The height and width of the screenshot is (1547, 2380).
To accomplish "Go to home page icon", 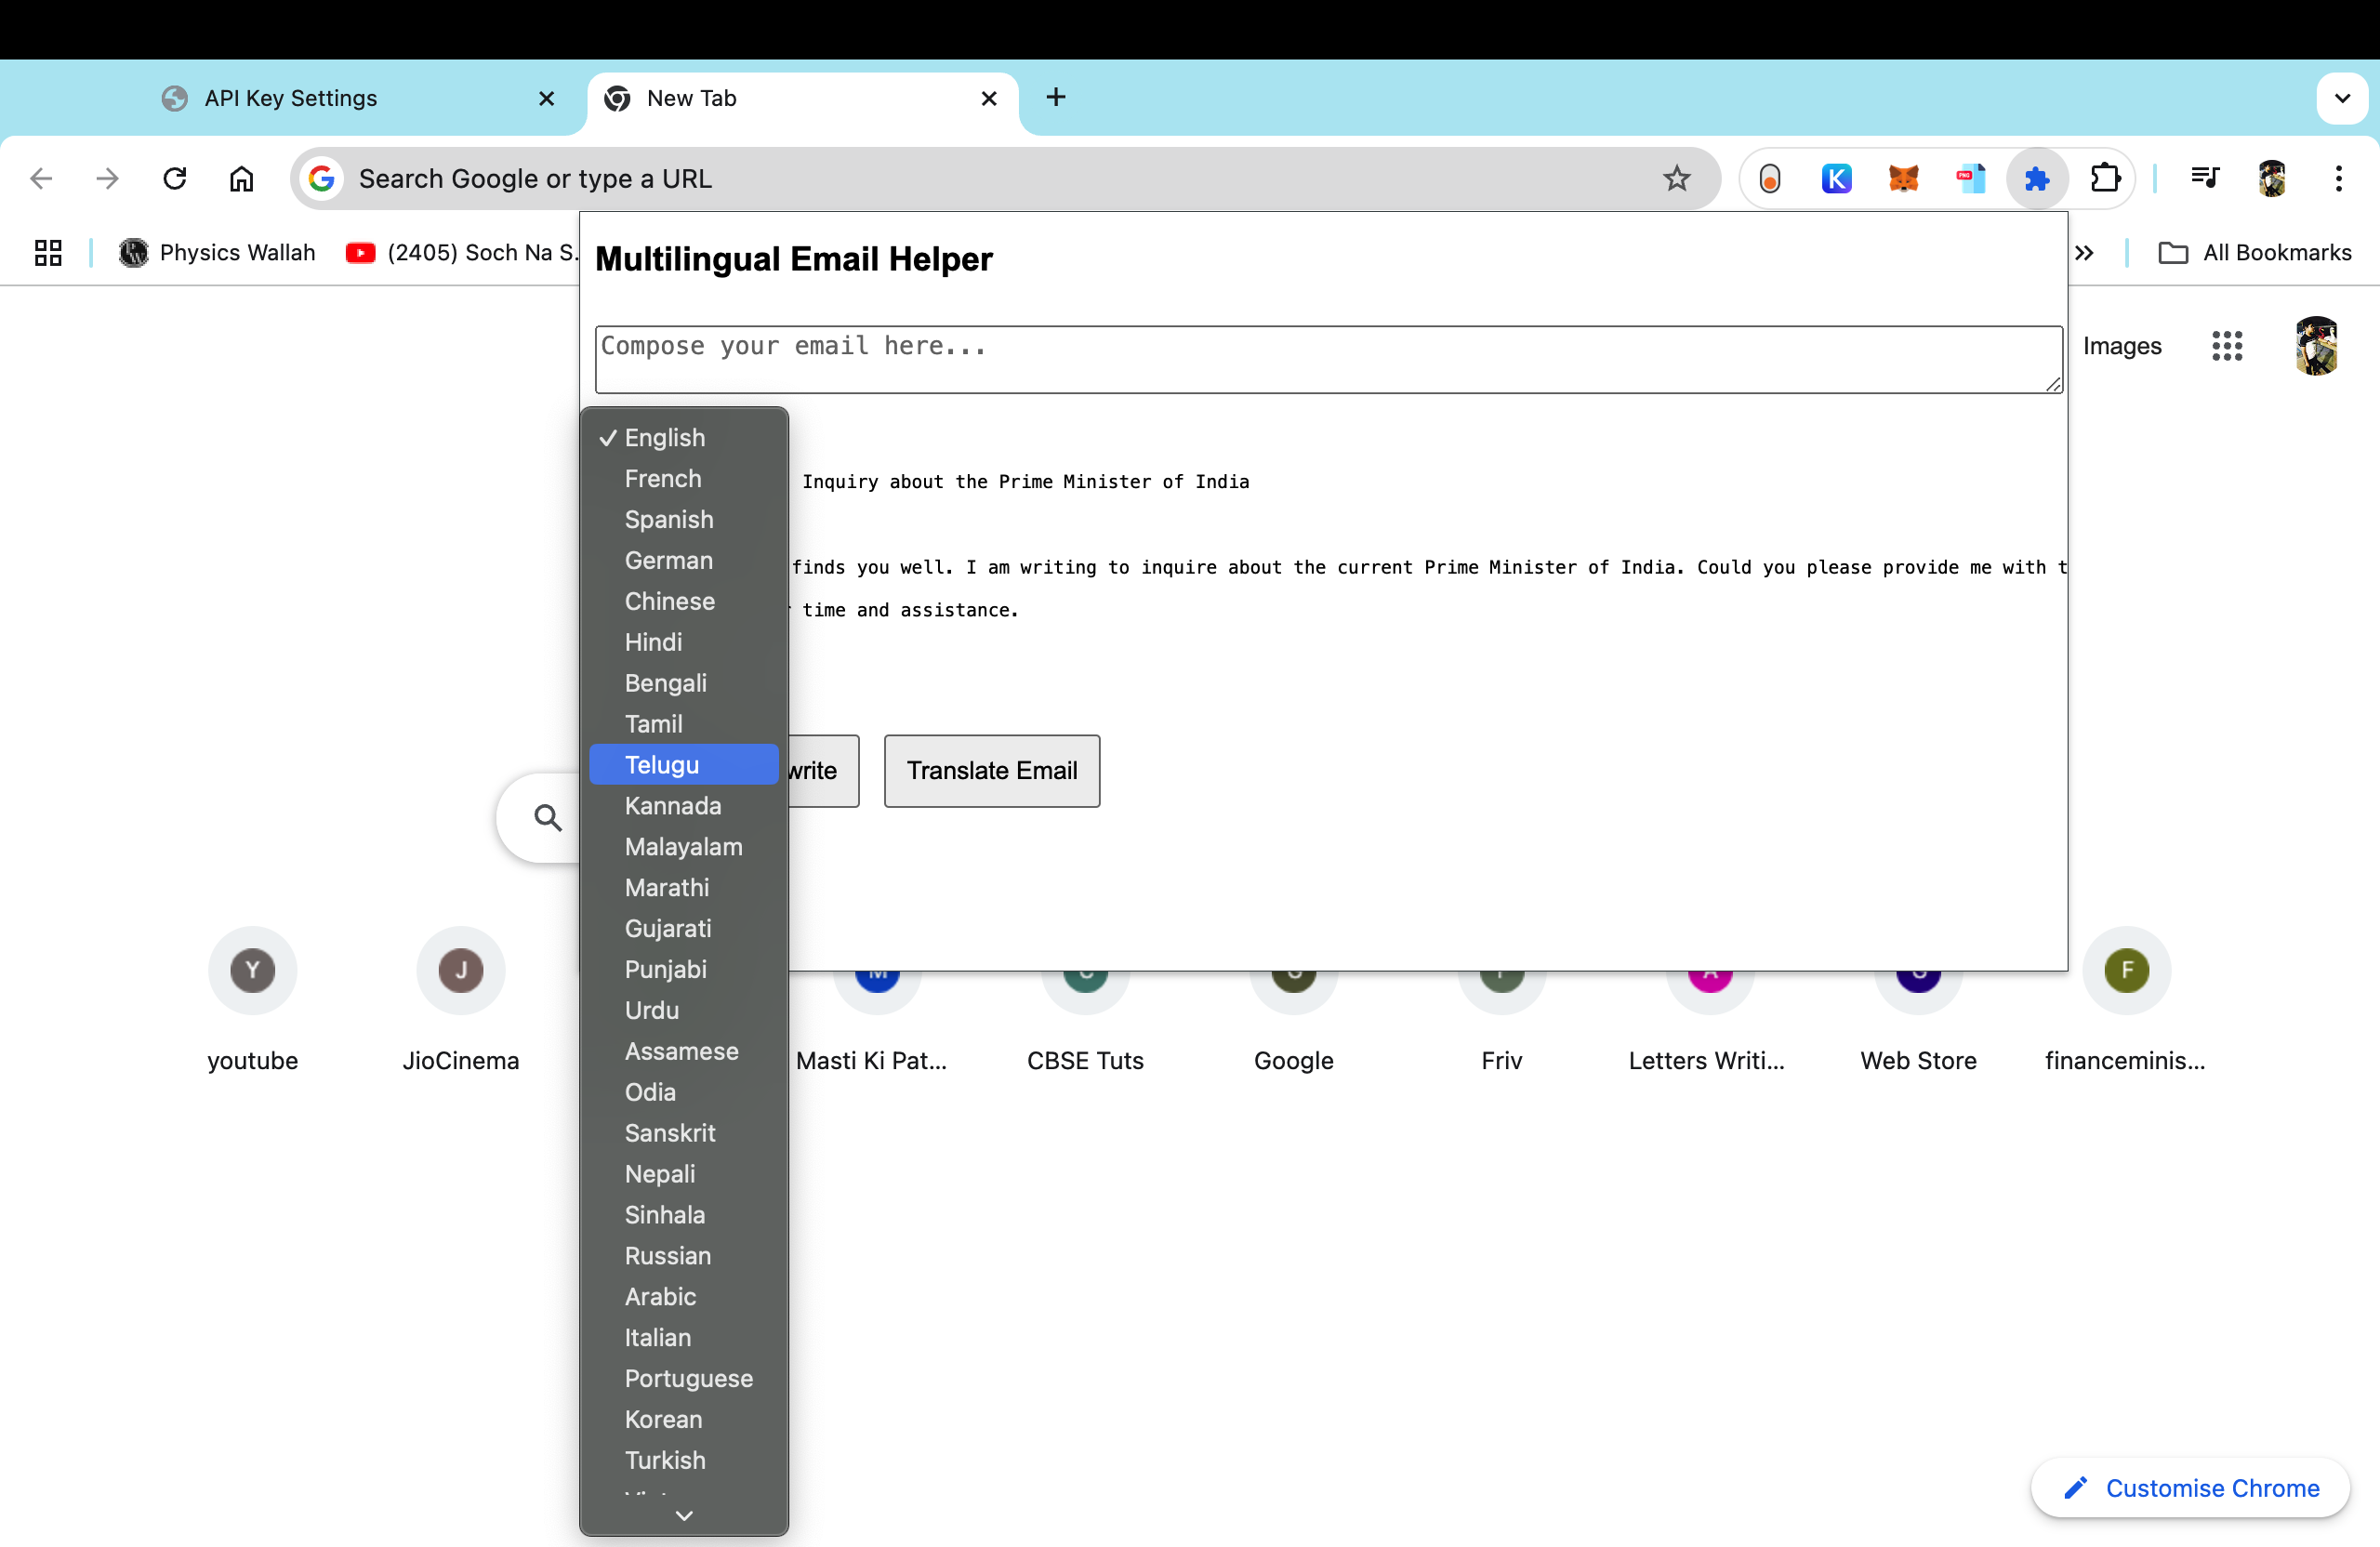I will tap(241, 179).
